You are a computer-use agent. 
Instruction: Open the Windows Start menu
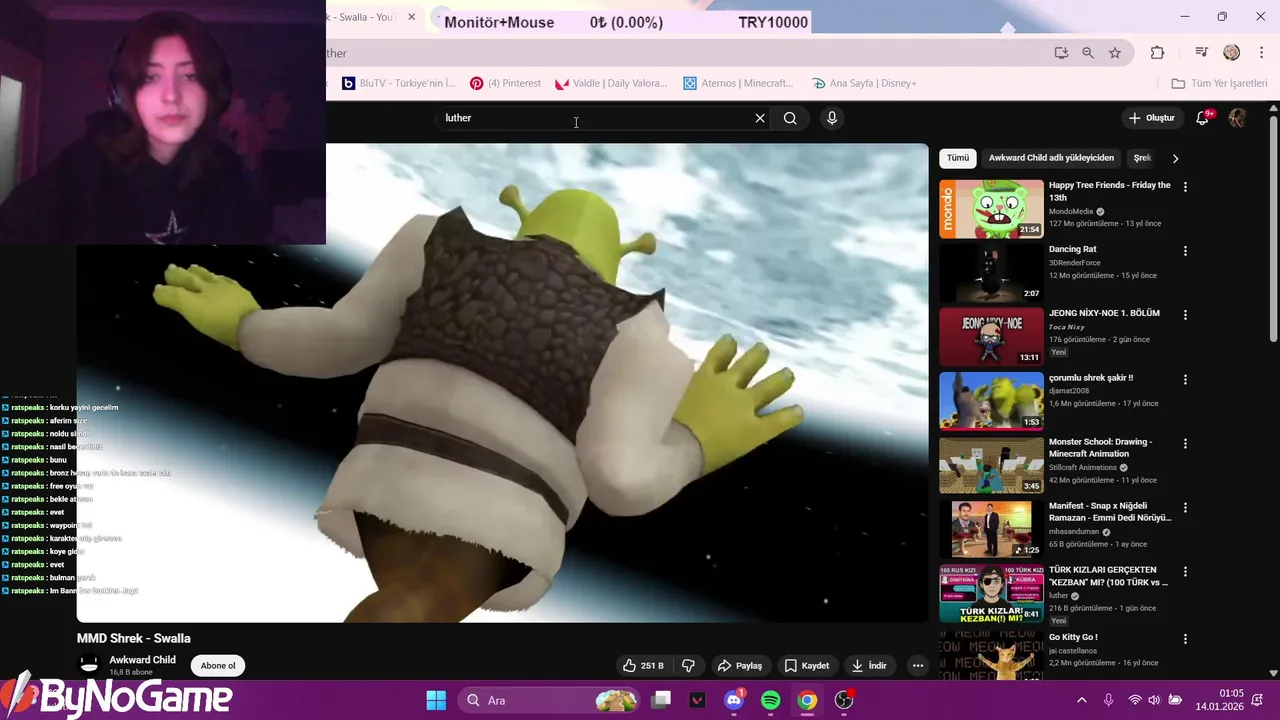(x=436, y=700)
